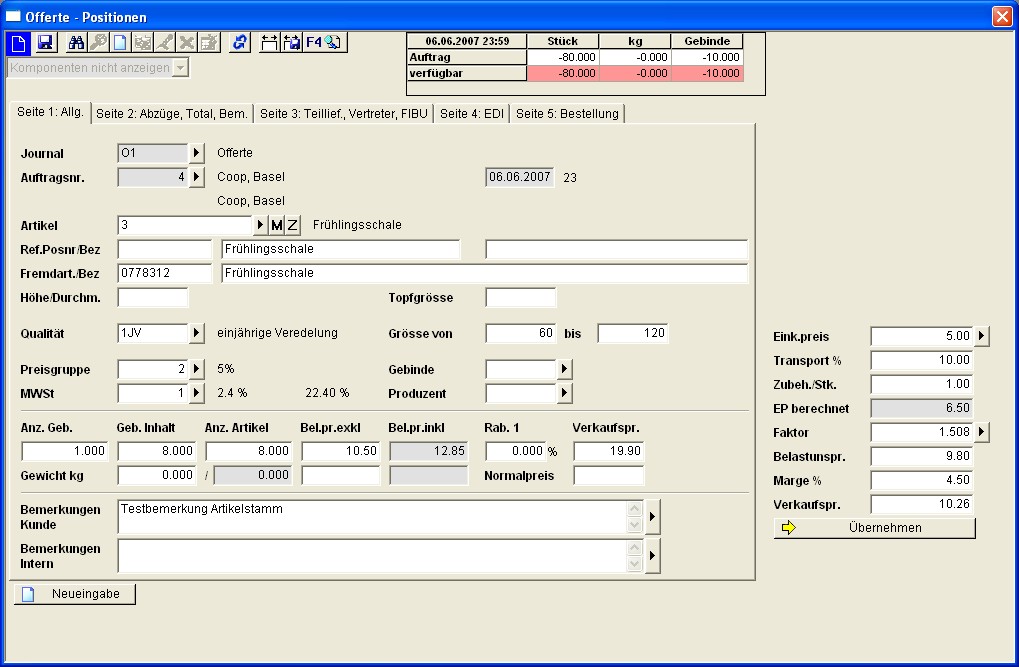The image size is (1019, 667).
Task: Switch to the Seite 1: Allg. tab
Action: pyautogui.click(x=50, y=112)
